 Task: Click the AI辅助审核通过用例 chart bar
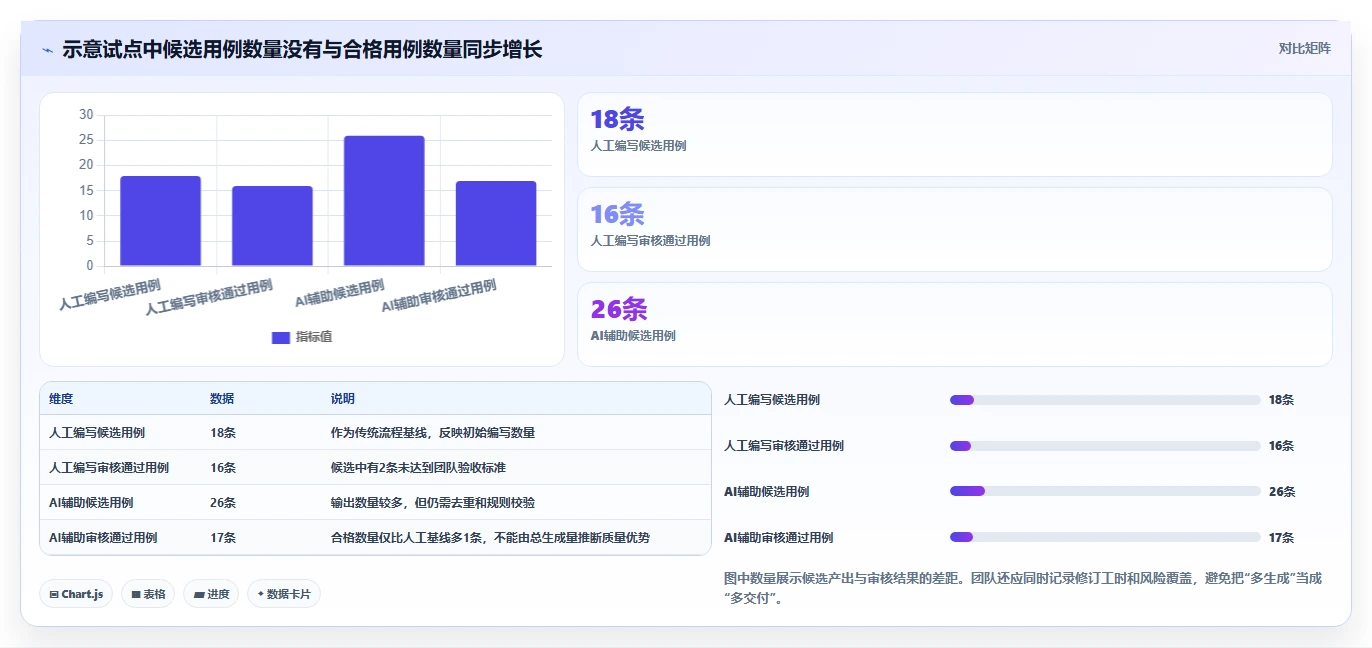point(496,224)
